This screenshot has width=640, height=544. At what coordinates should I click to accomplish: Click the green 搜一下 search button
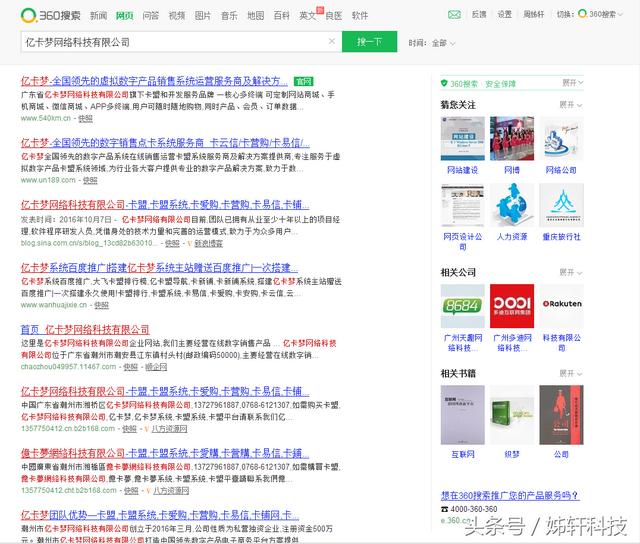click(x=369, y=42)
